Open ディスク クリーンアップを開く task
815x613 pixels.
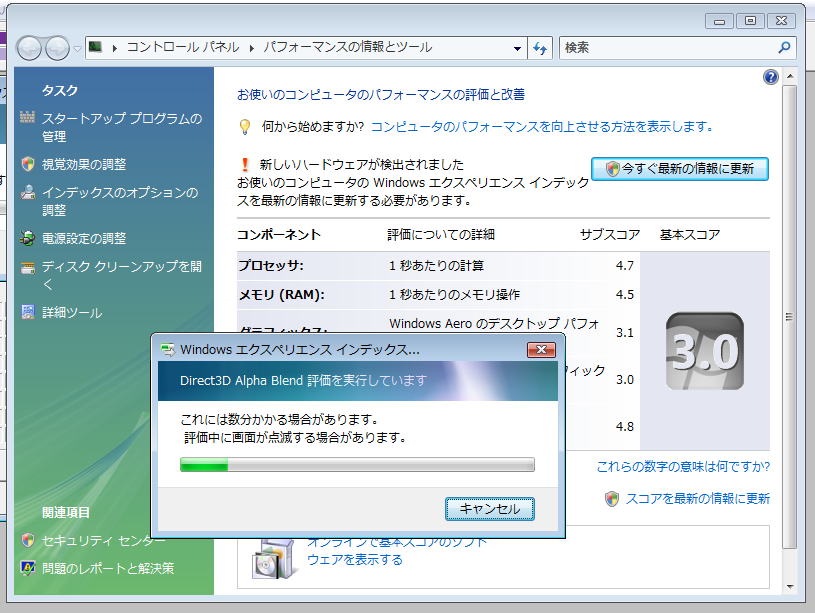pyautogui.click(x=122, y=275)
